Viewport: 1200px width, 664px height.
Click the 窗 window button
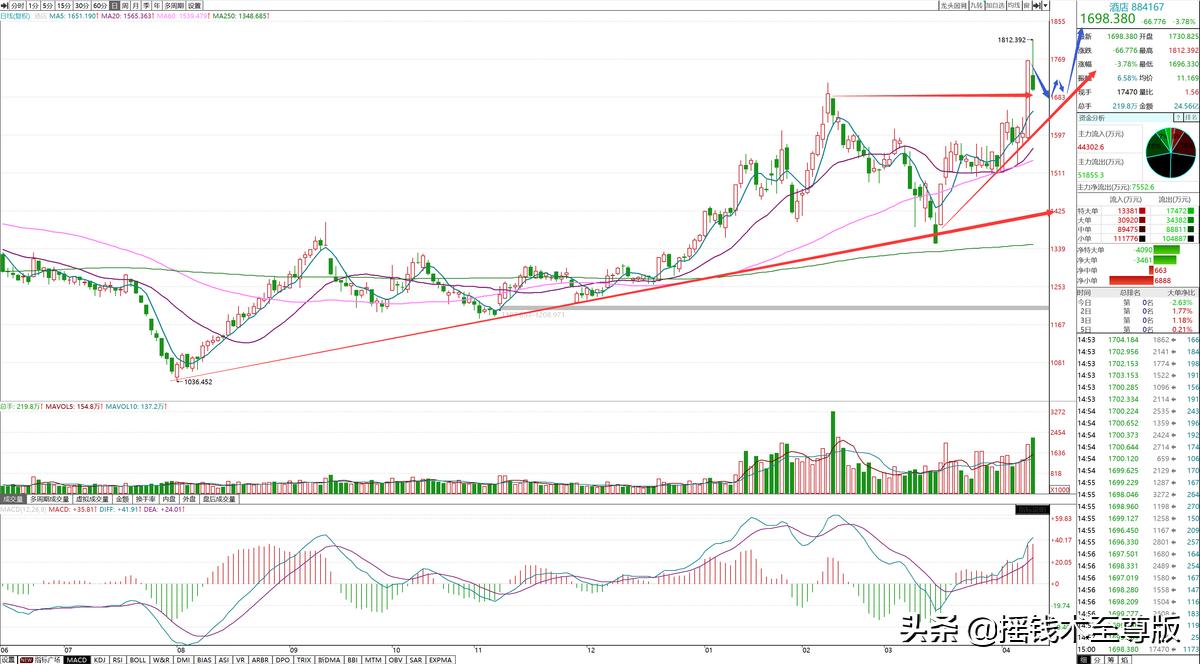coord(1027,5)
